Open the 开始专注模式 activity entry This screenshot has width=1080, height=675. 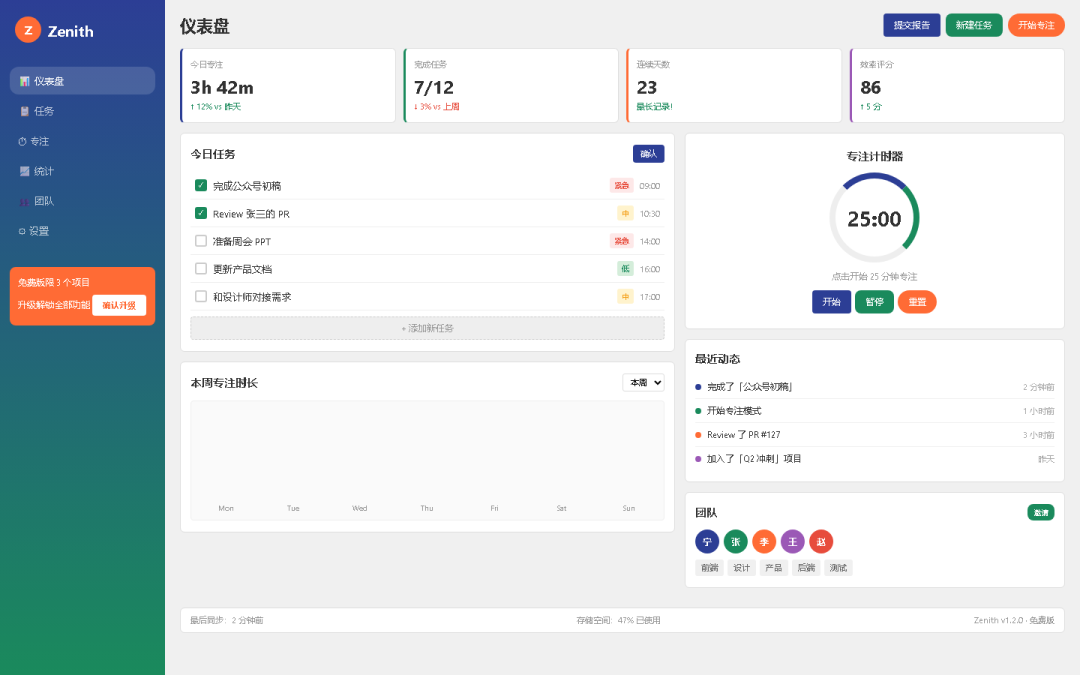point(875,411)
